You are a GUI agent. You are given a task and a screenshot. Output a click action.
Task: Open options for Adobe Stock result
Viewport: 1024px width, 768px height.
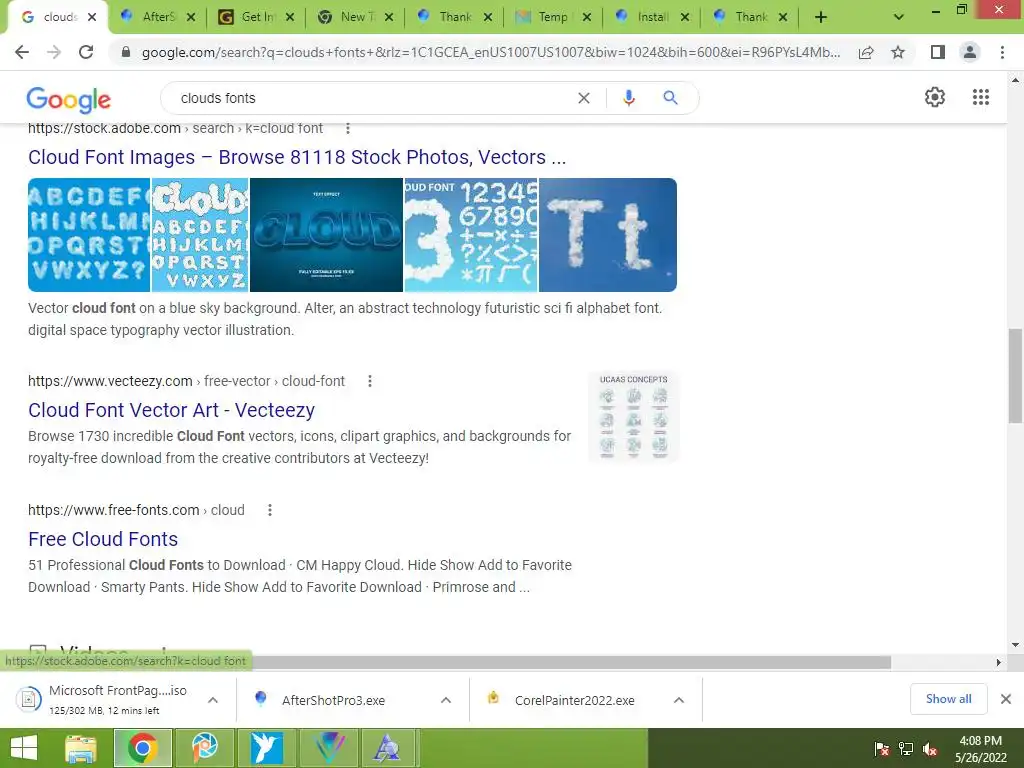tap(348, 129)
